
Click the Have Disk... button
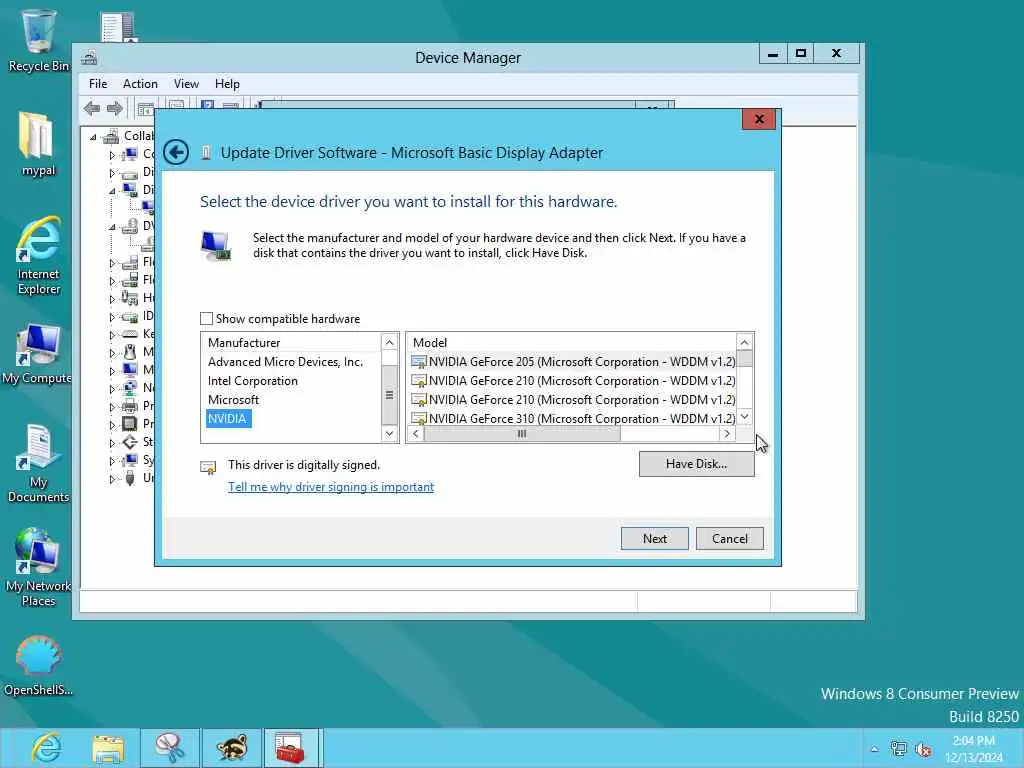[696, 464]
